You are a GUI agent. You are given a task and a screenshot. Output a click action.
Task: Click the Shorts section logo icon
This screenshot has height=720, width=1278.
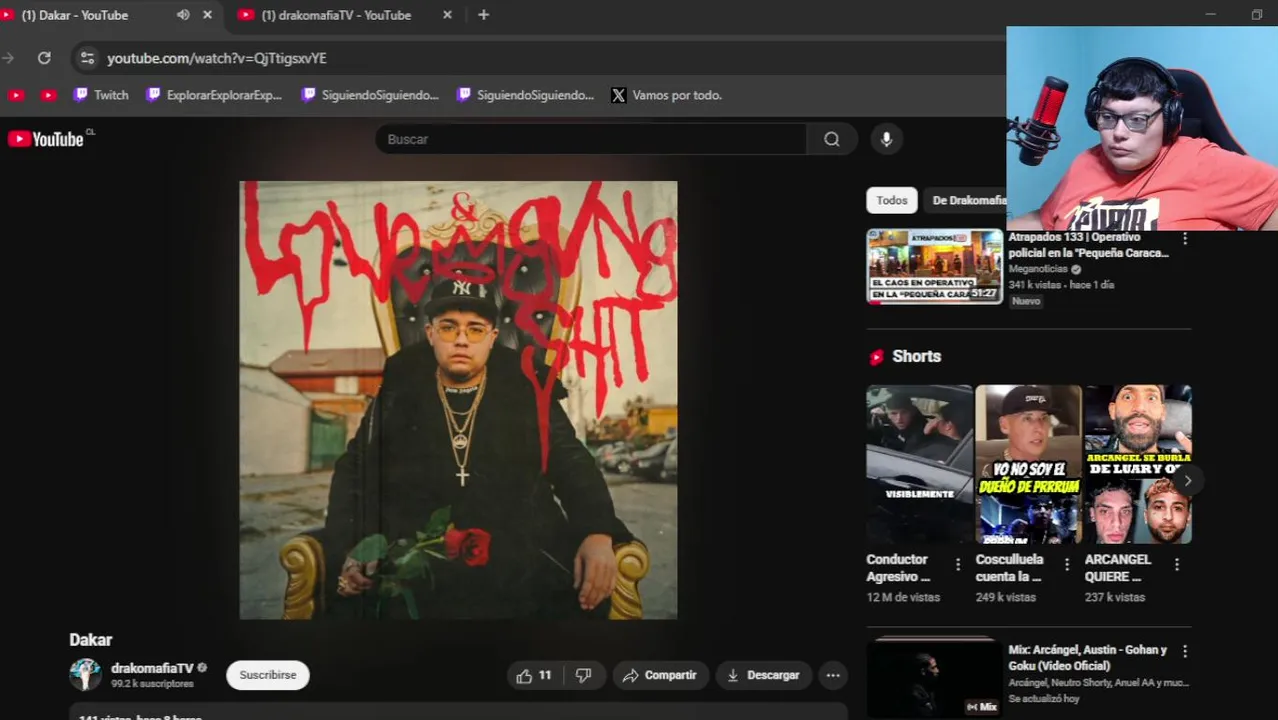pos(877,357)
